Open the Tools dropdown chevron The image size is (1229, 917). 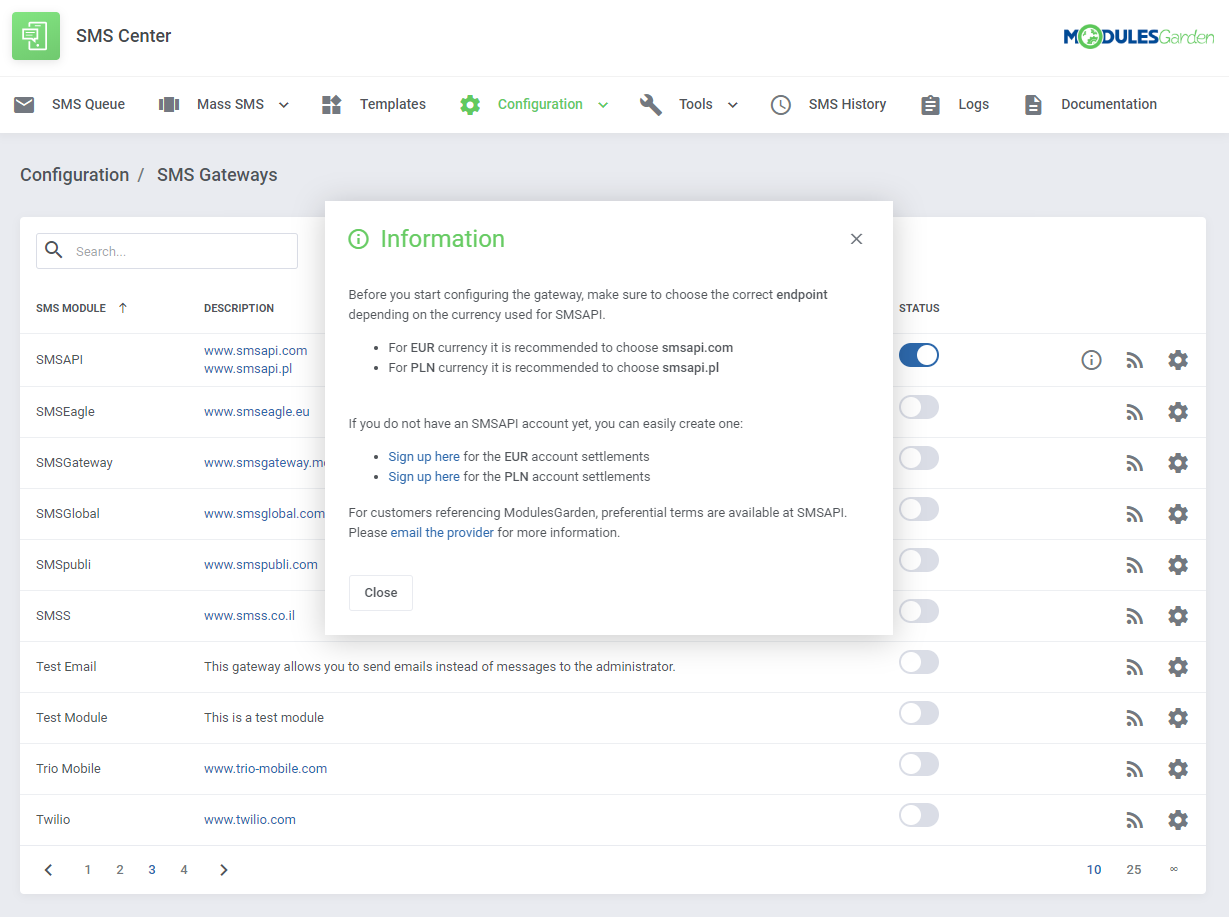[733, 104]
